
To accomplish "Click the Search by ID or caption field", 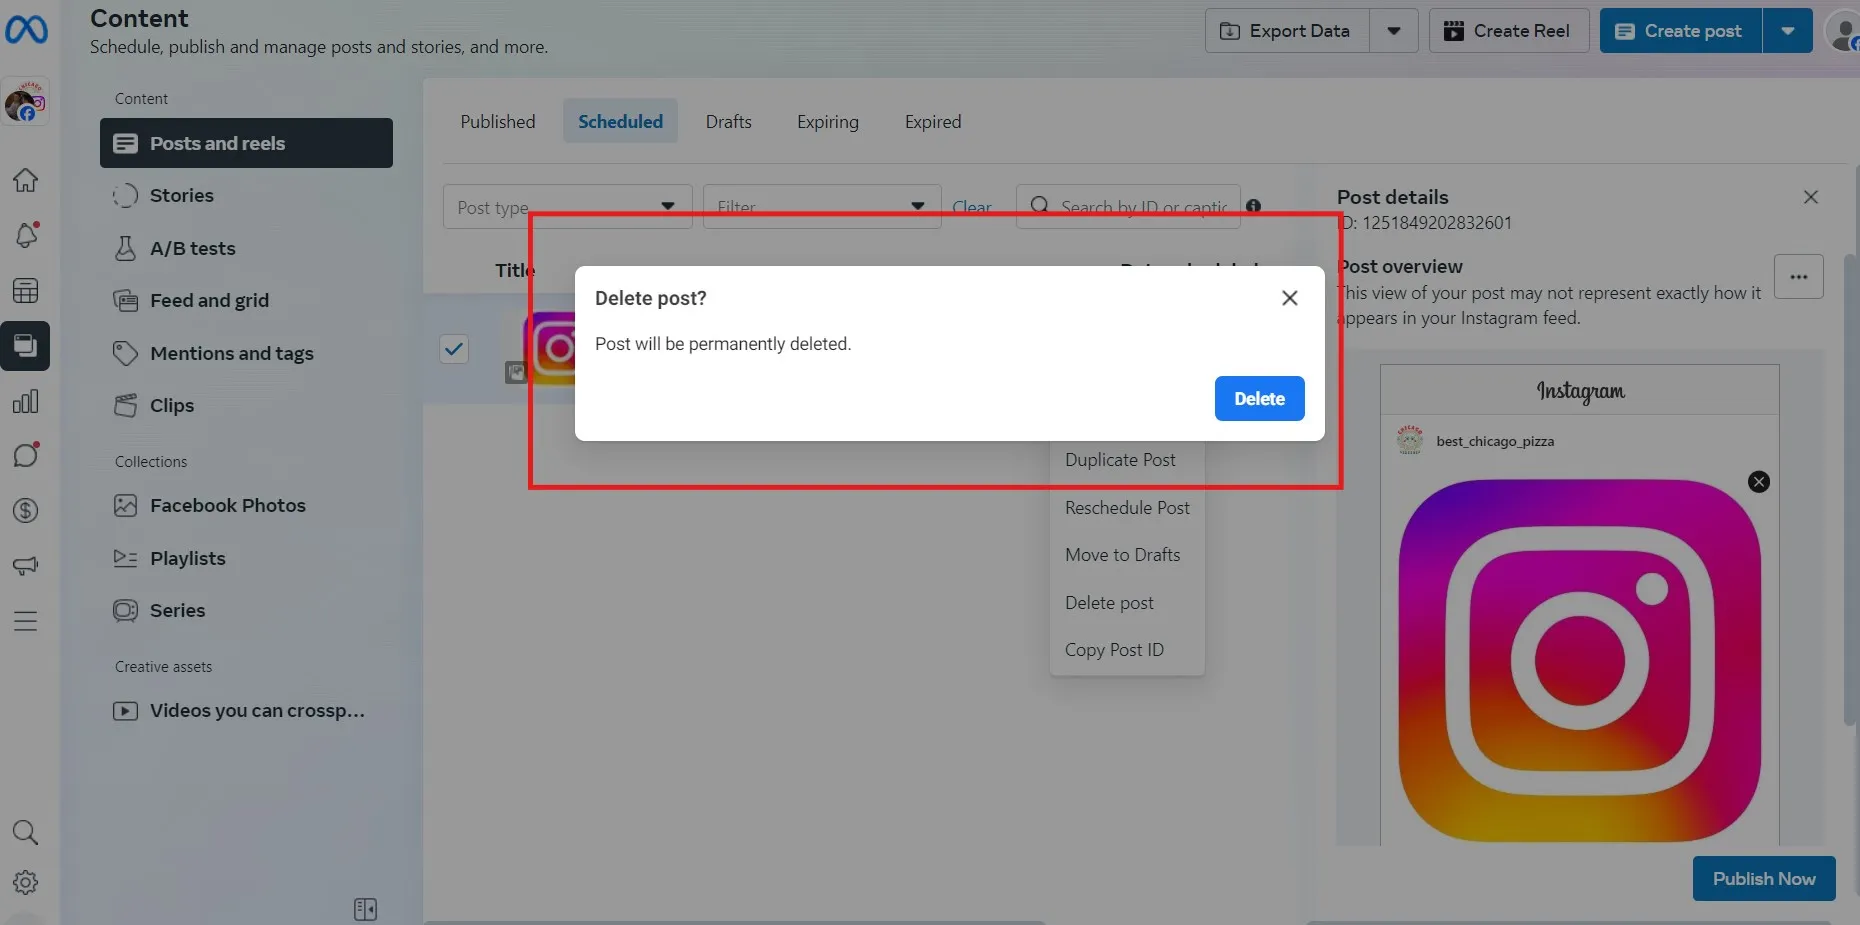I will coord(1128,207).
